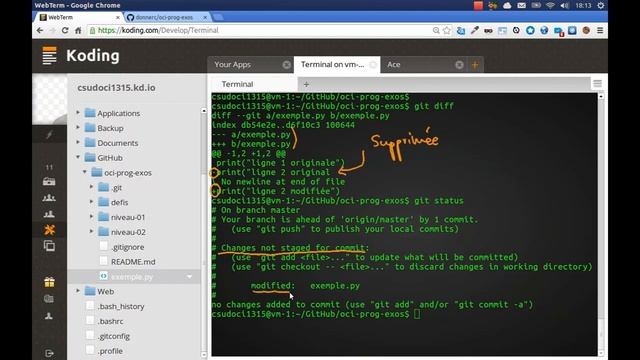The width and height of the screenshot is (640, 360).
Task: Select the .bash_history file
Action: 121,307
